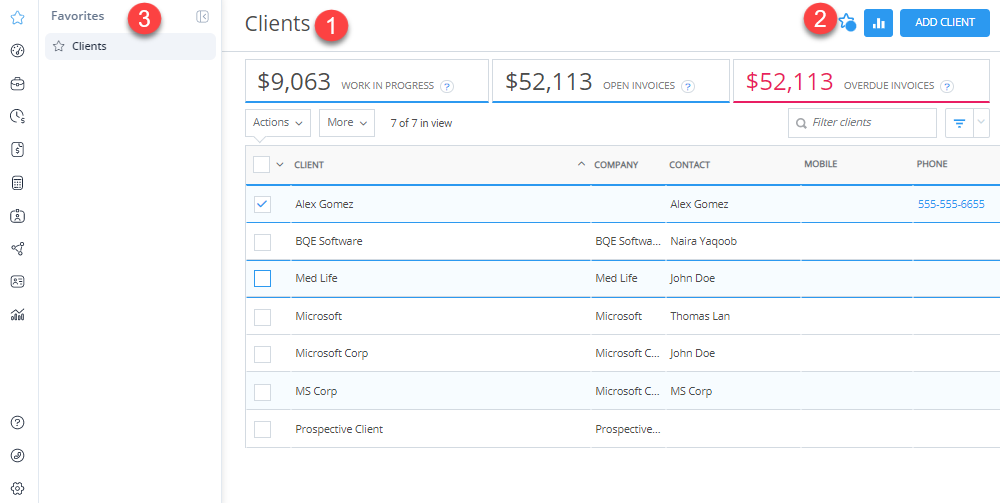
Task: Call phone number 555-555-6655
Action: coord(951,204)
